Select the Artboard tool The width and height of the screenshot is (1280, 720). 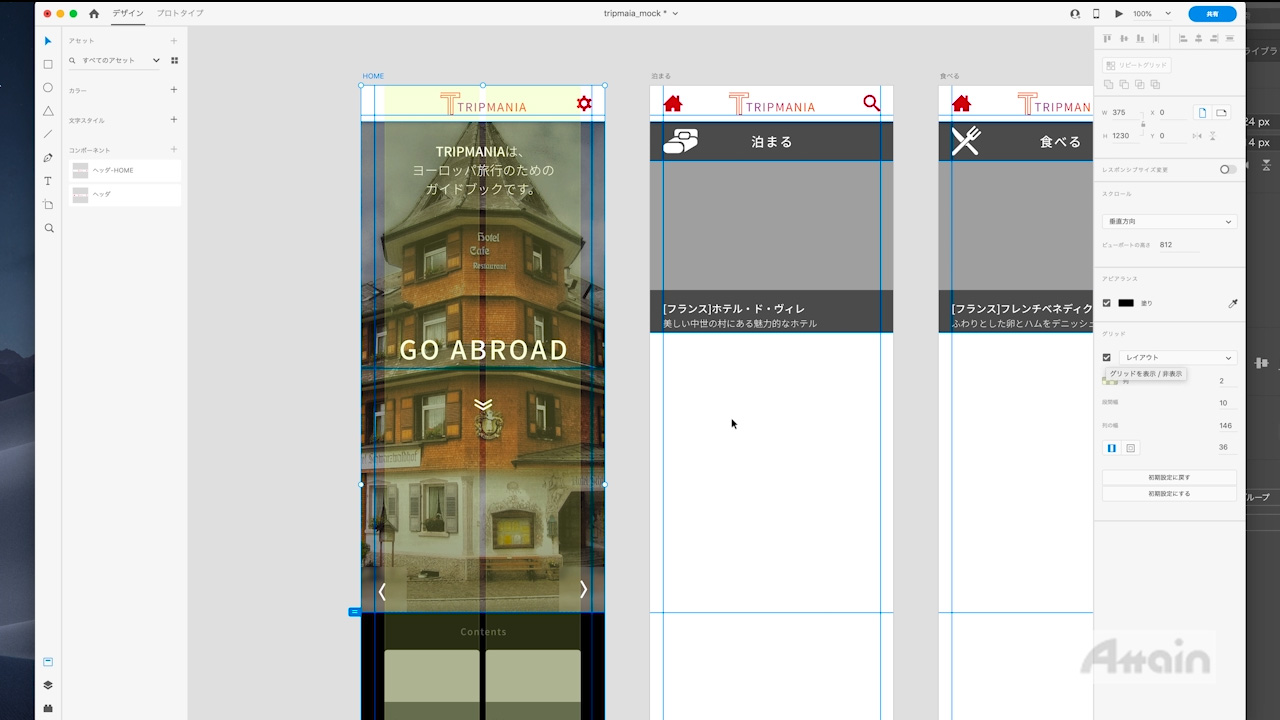pyautogui.click(x=48, y=205)
